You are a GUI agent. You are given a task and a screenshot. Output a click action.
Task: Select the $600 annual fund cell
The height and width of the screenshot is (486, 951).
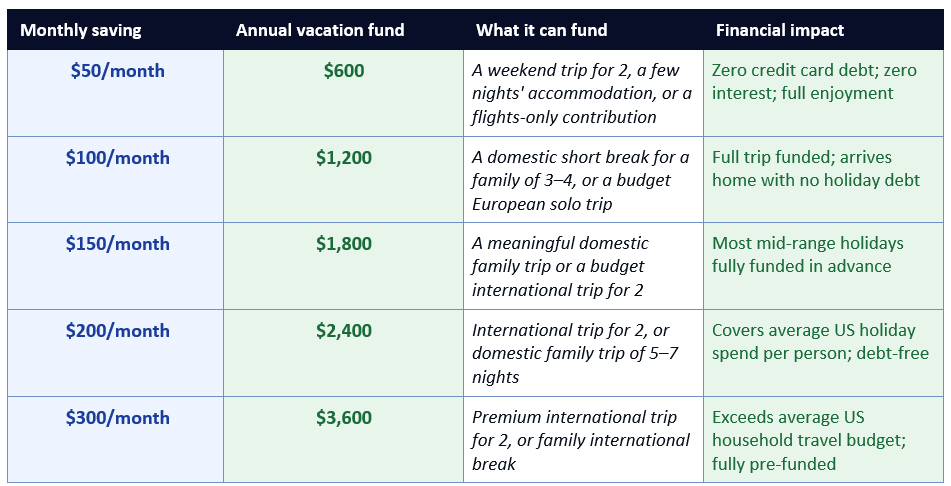[x=343, y=93]
